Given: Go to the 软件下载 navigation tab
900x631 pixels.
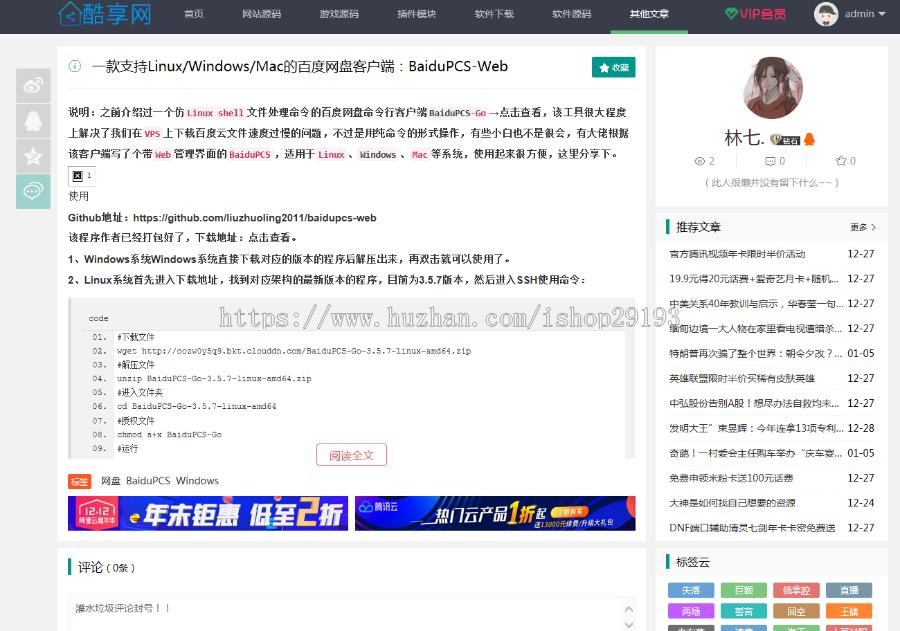Looking at the screenshot, I should (x=494, y=14).
